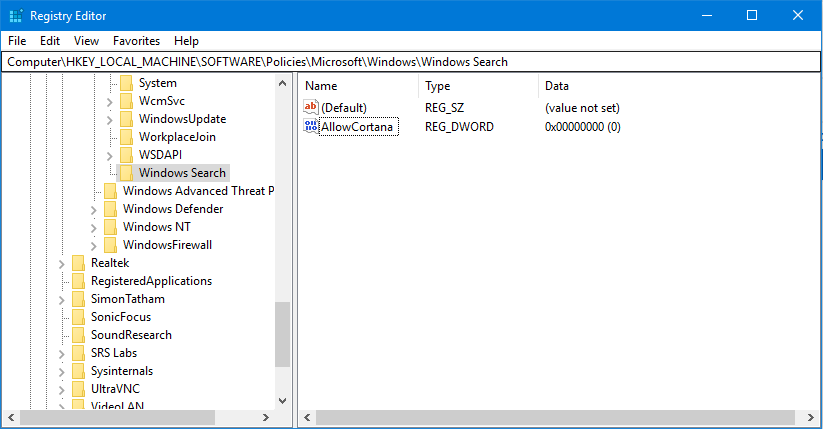The height and width of the screenshot is (429, 823).
Task: Click the (value not set) data cell
Action: (582, 108)
